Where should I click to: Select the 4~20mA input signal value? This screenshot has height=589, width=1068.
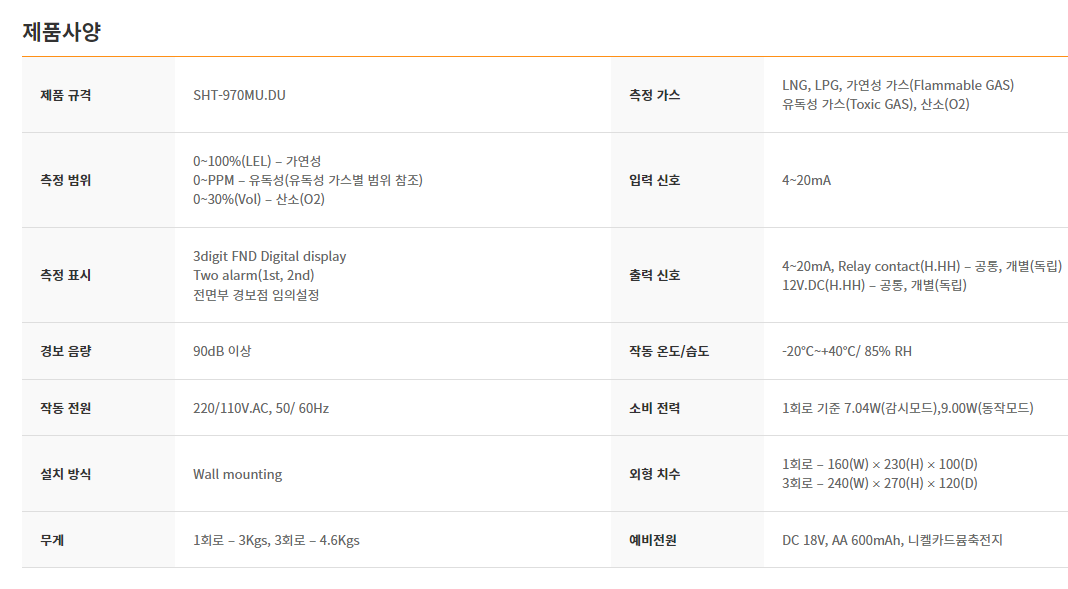[806, 180]
